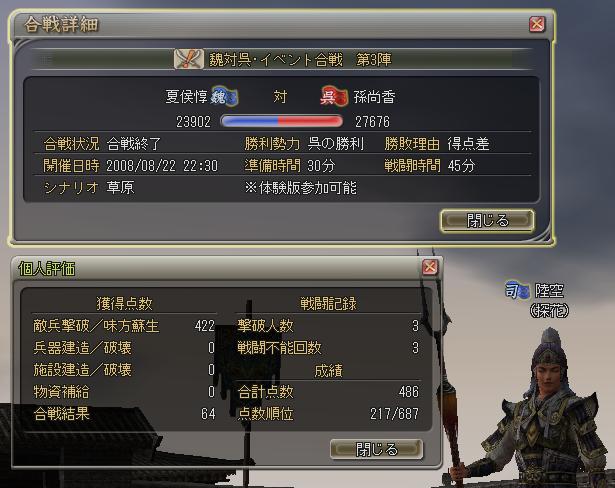The width and height of the screenshot is (615, 488).
Task: Click the crossed swords battle icon
Action: tap(188, 59)
